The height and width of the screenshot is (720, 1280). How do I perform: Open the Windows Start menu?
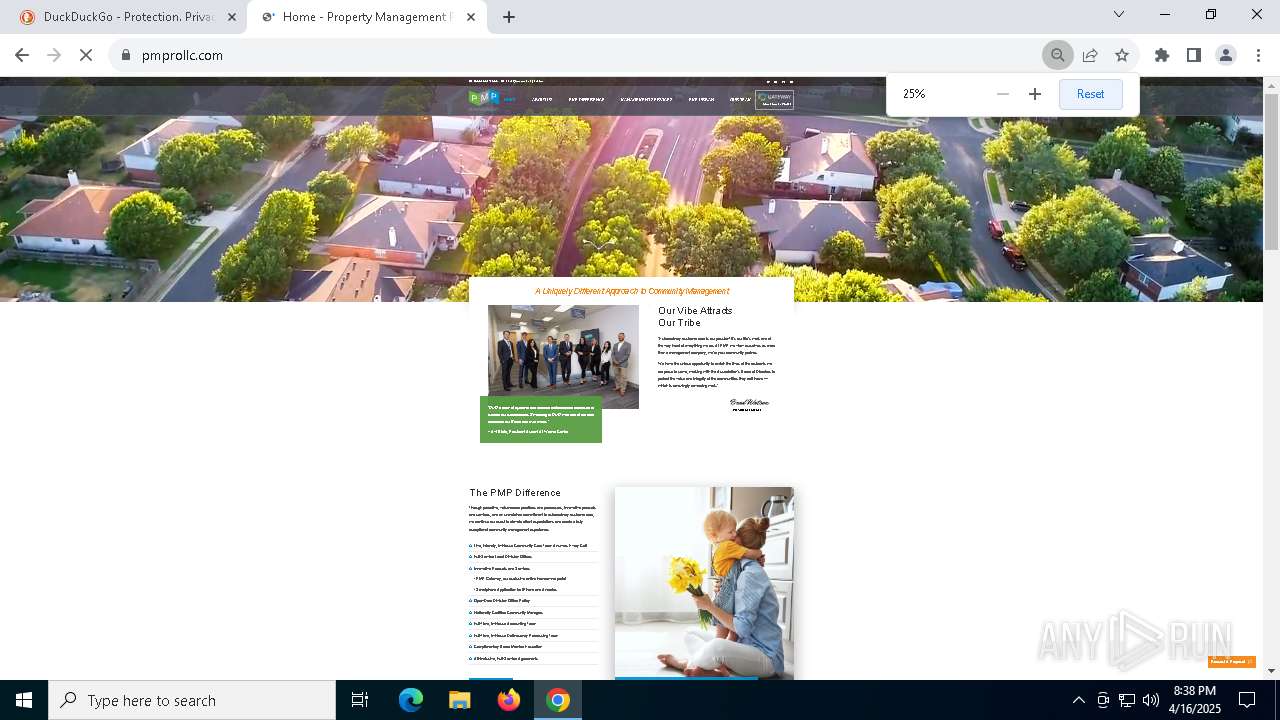coord(24,700)
